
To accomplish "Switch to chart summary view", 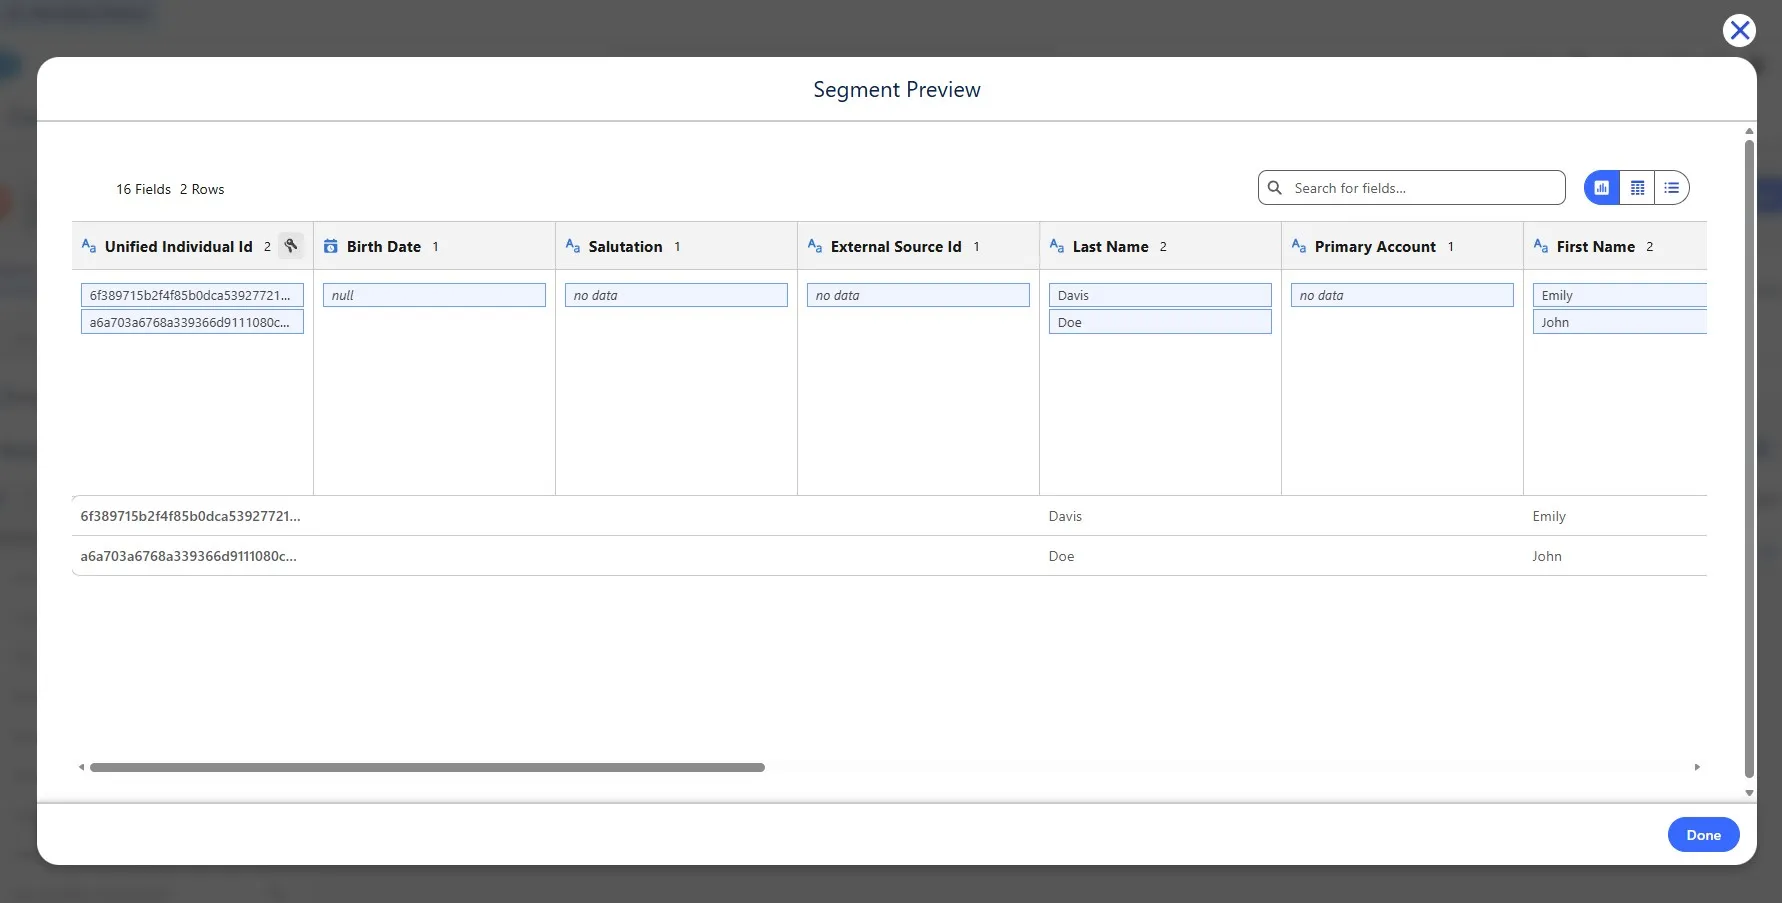I will tap(1602, 188).
